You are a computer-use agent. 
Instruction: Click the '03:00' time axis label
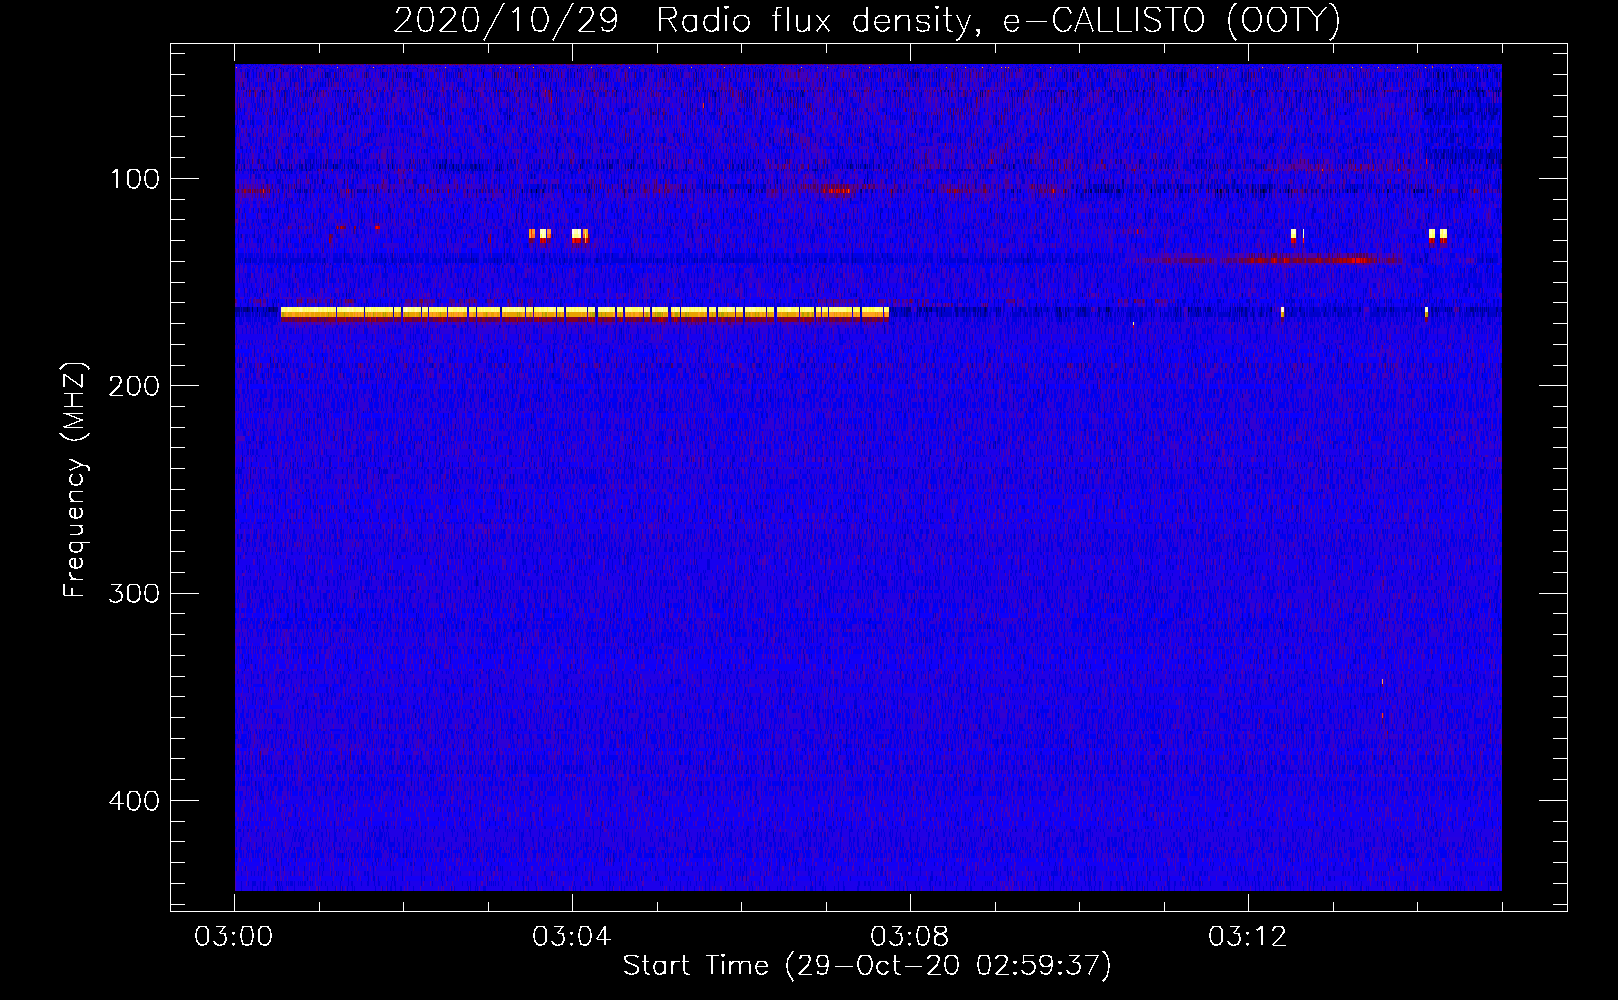[x=234, y=937]
